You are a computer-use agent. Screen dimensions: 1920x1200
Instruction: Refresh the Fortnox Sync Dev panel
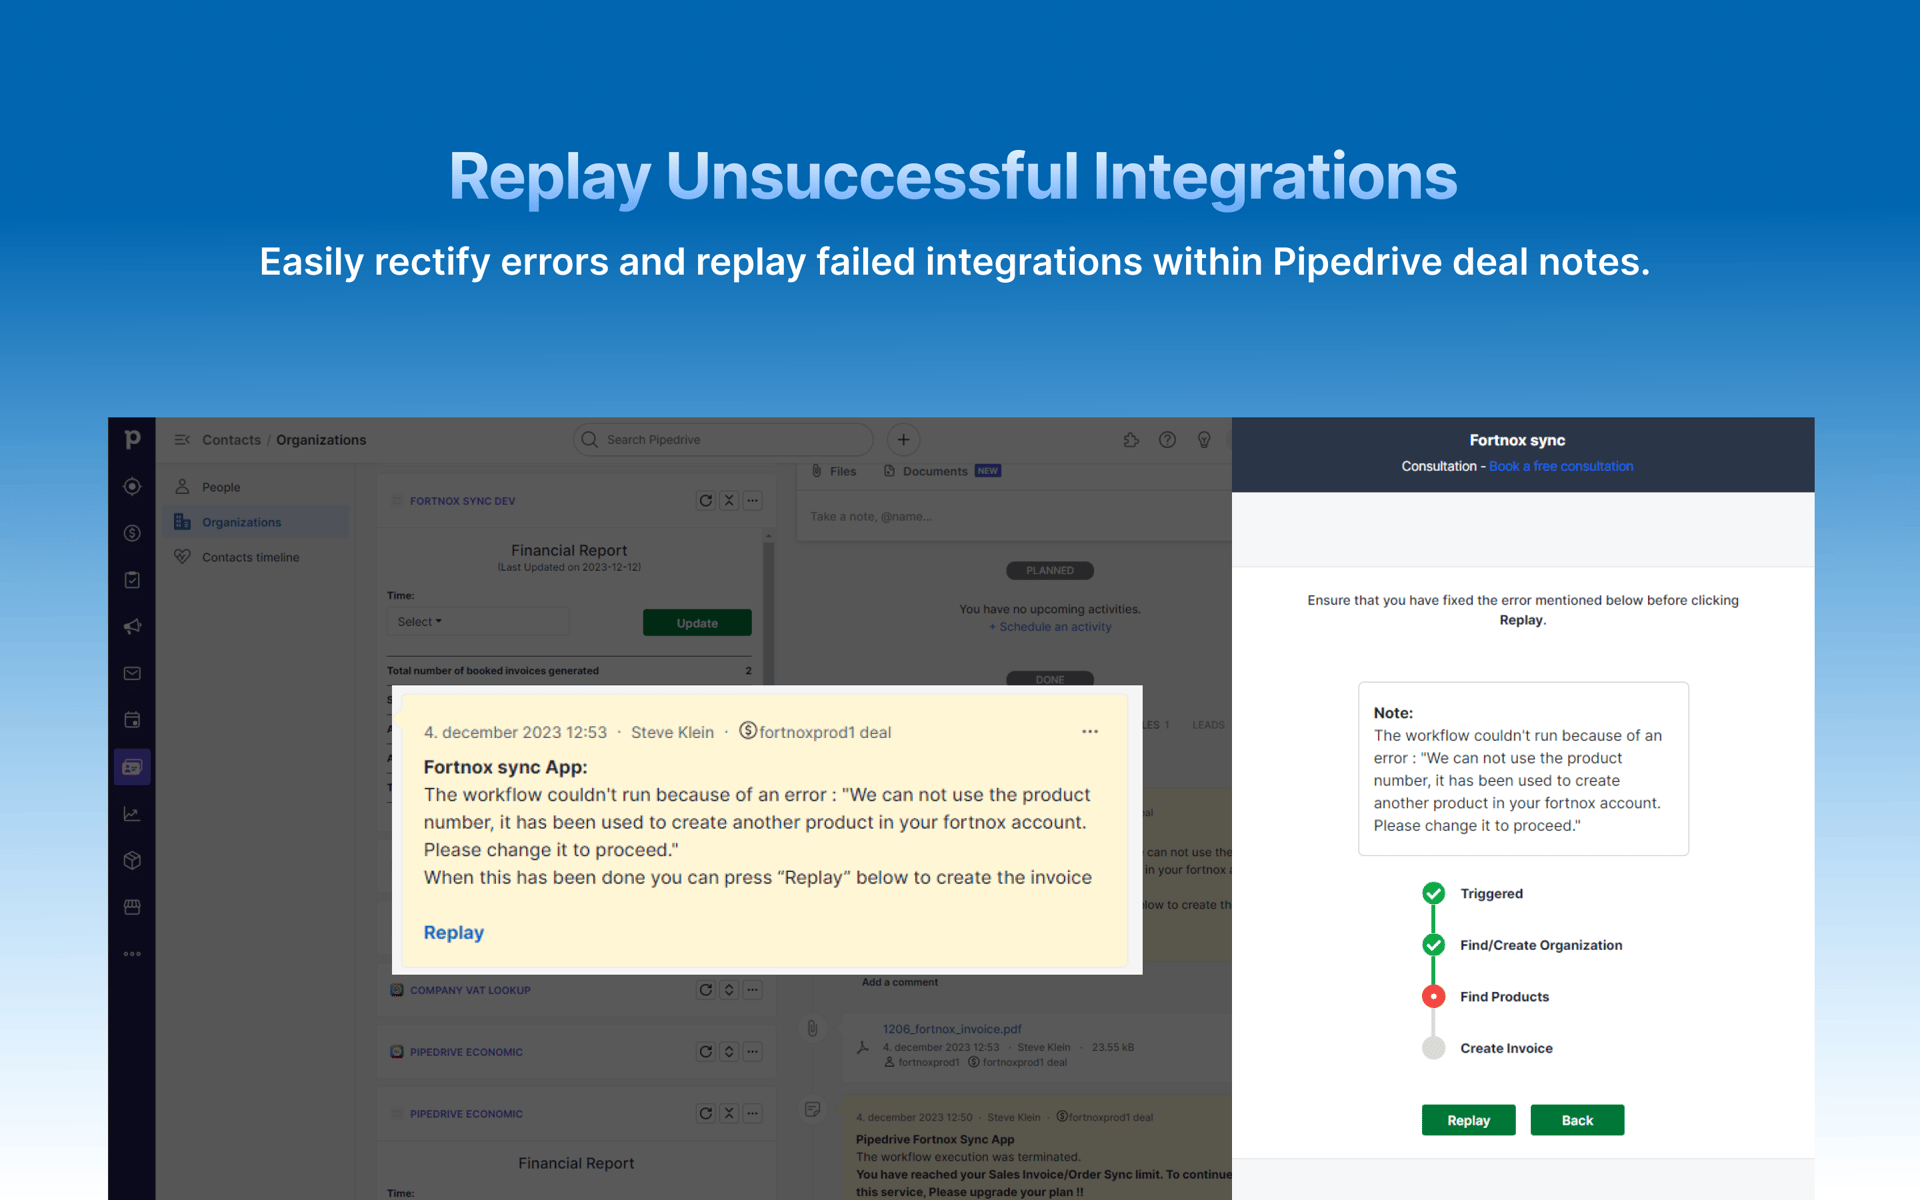click(x=706, y=501)
